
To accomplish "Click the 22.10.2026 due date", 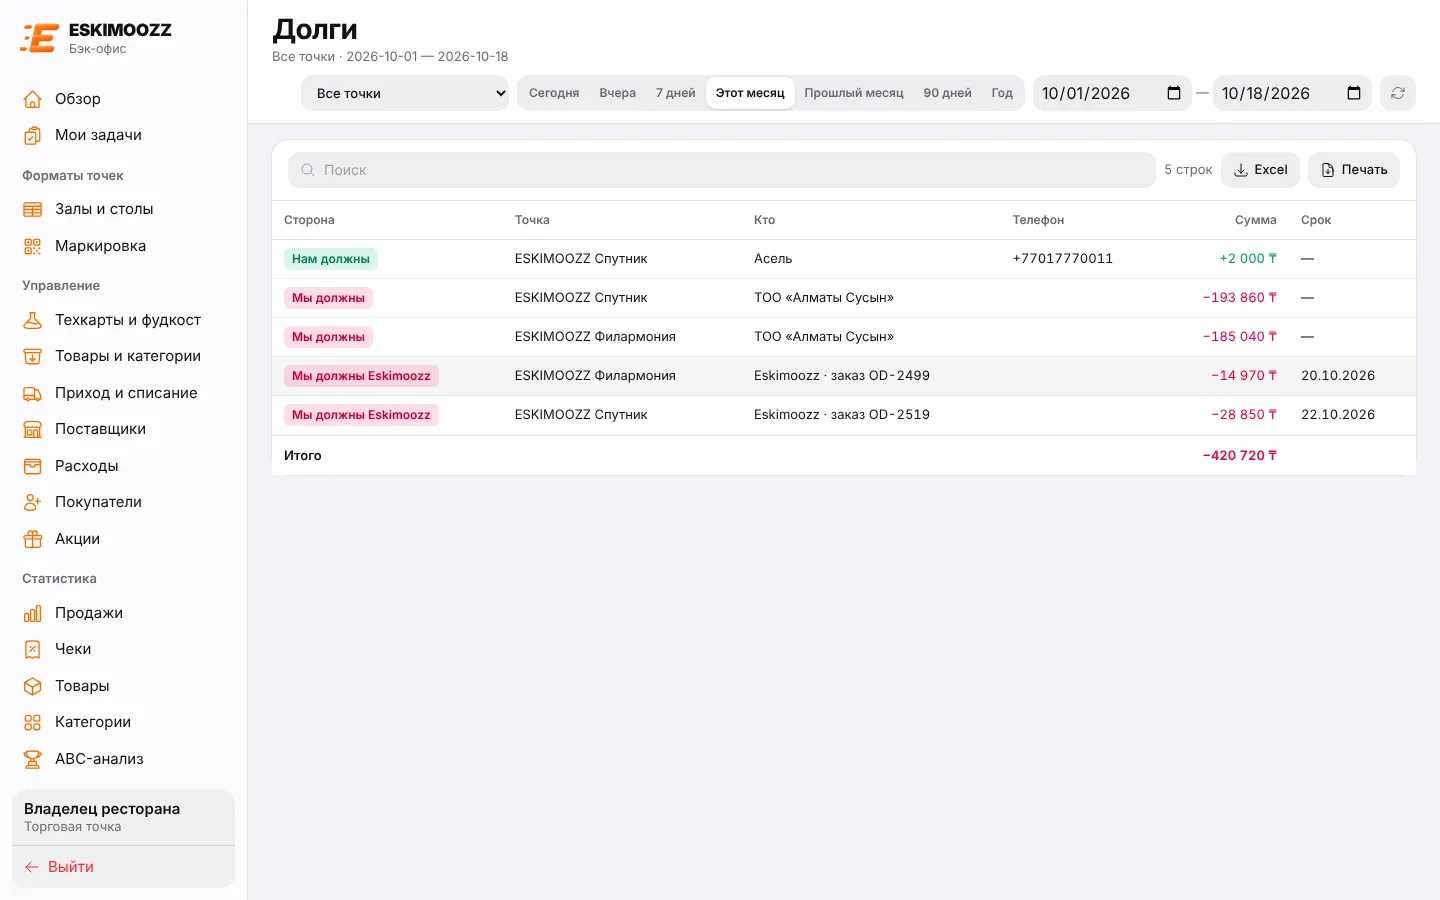I will [x=1338, y=415].
